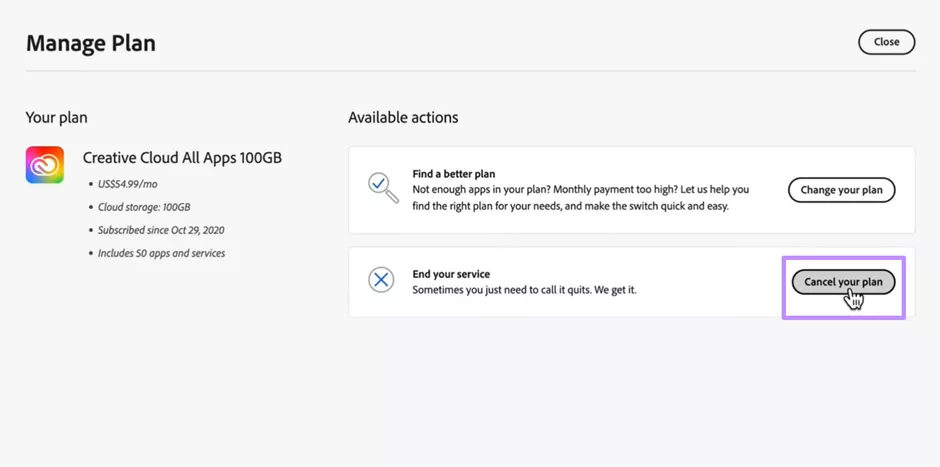940x467 pixels.
Task: Click the US$54.99/mo price line
Action: point(127,184)
